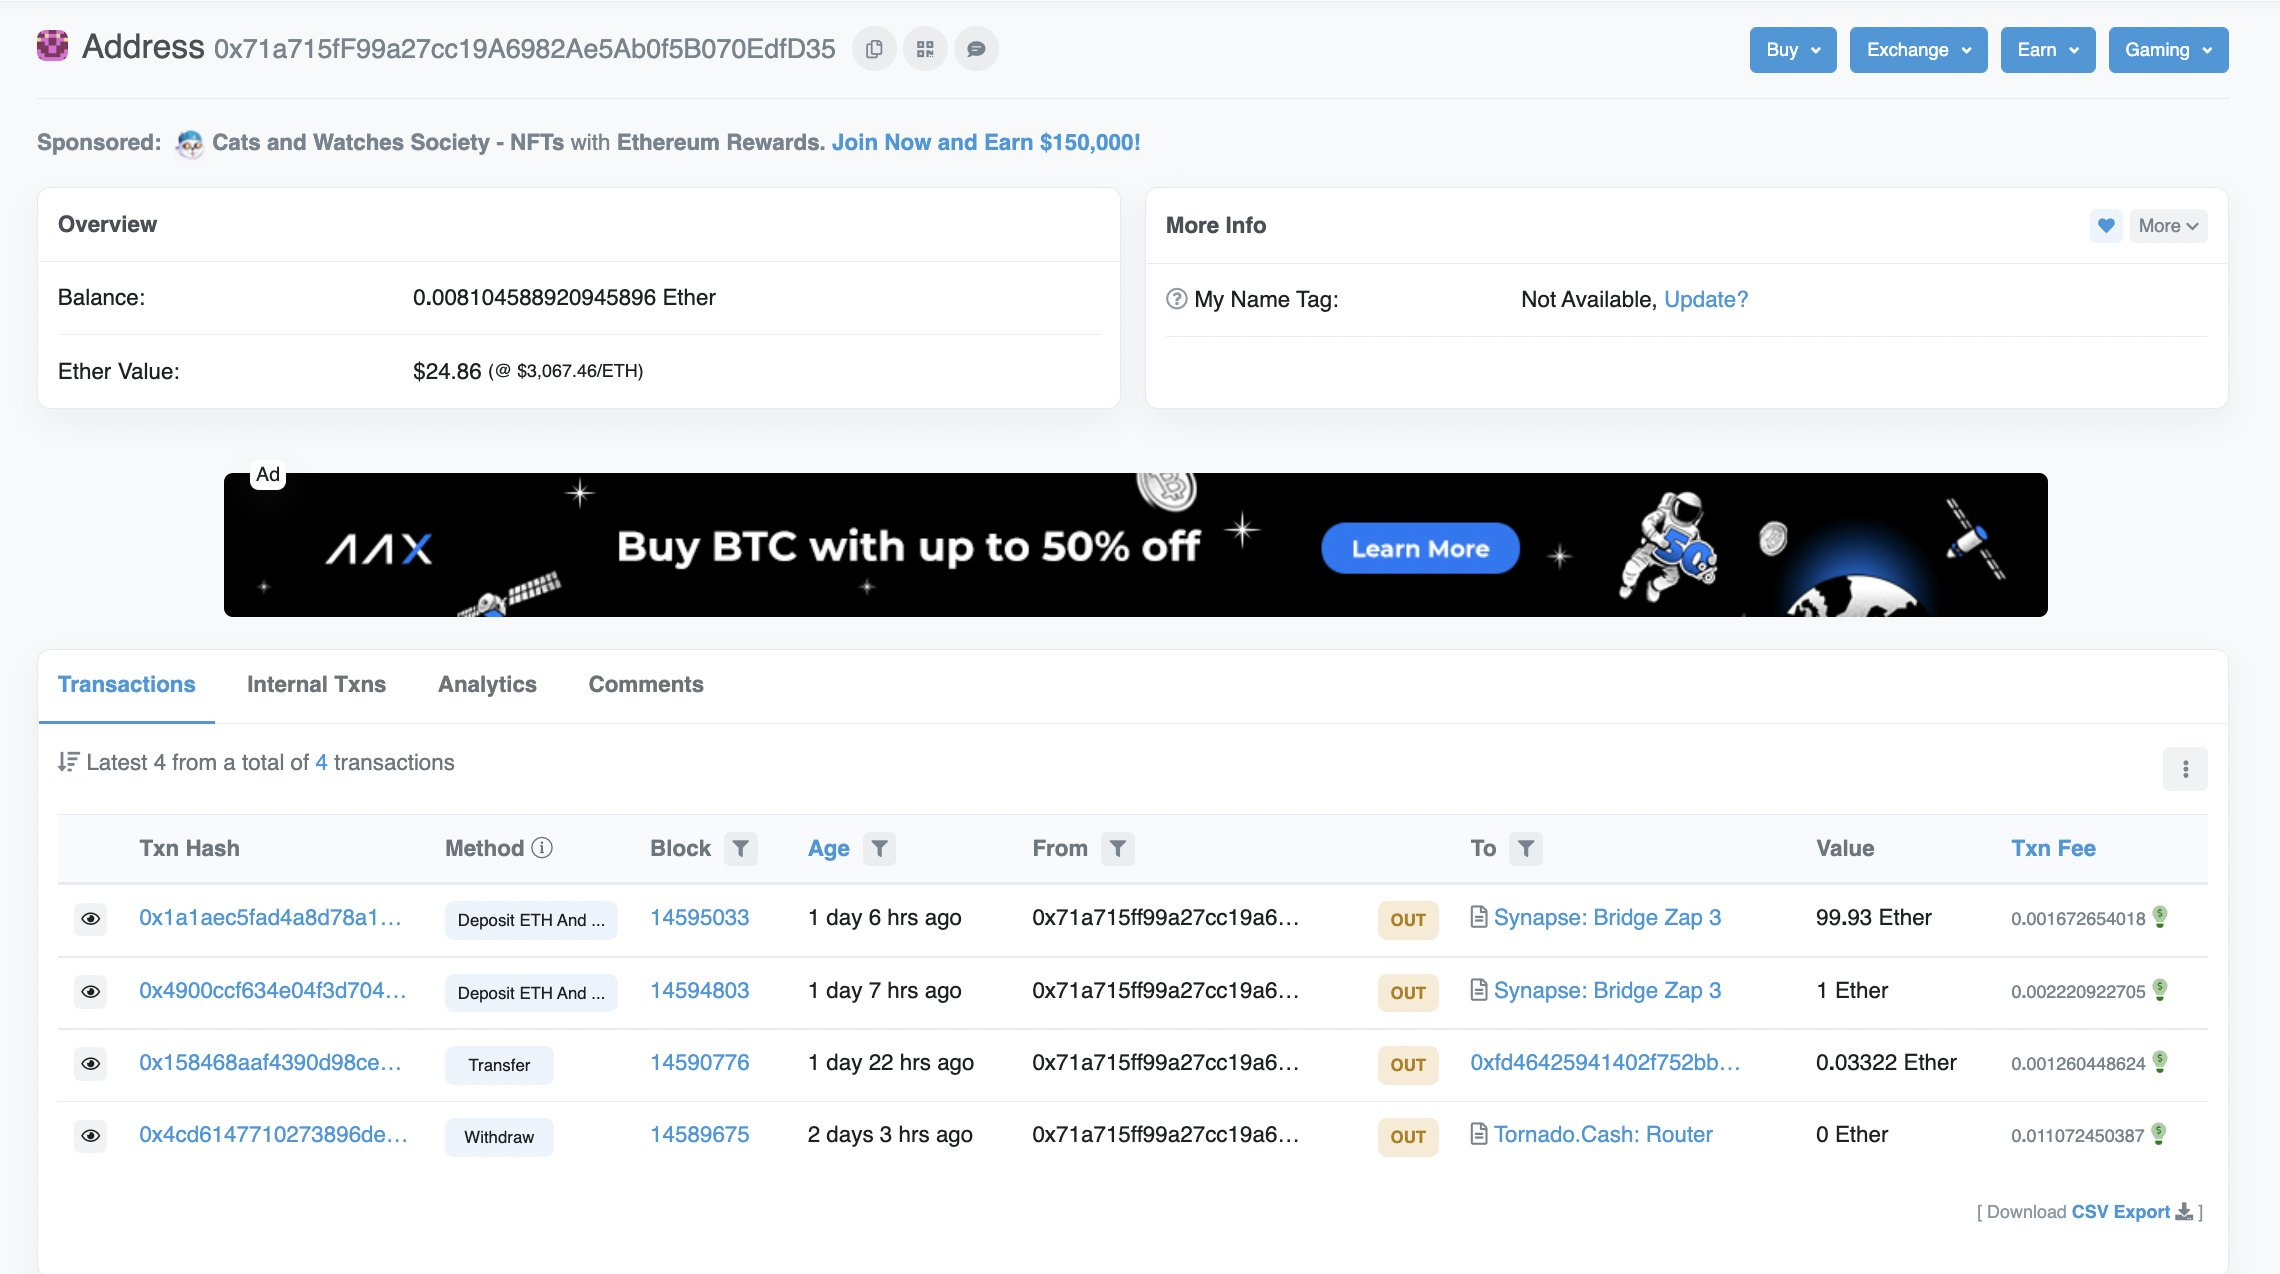Open transaction hash 0x158468aaf4390d98ce
2280x1274 pixels.
270,1063
